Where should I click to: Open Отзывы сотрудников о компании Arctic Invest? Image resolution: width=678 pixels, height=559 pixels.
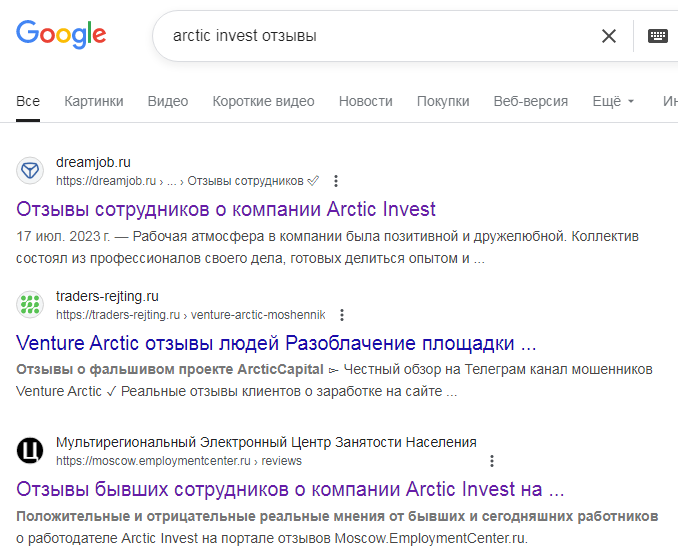point(226,209)
